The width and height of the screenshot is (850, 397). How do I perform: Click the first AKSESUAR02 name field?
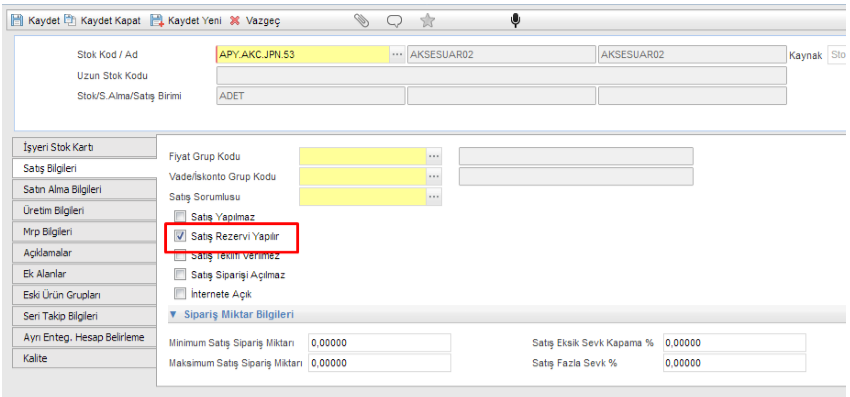[x=501, y=54]
